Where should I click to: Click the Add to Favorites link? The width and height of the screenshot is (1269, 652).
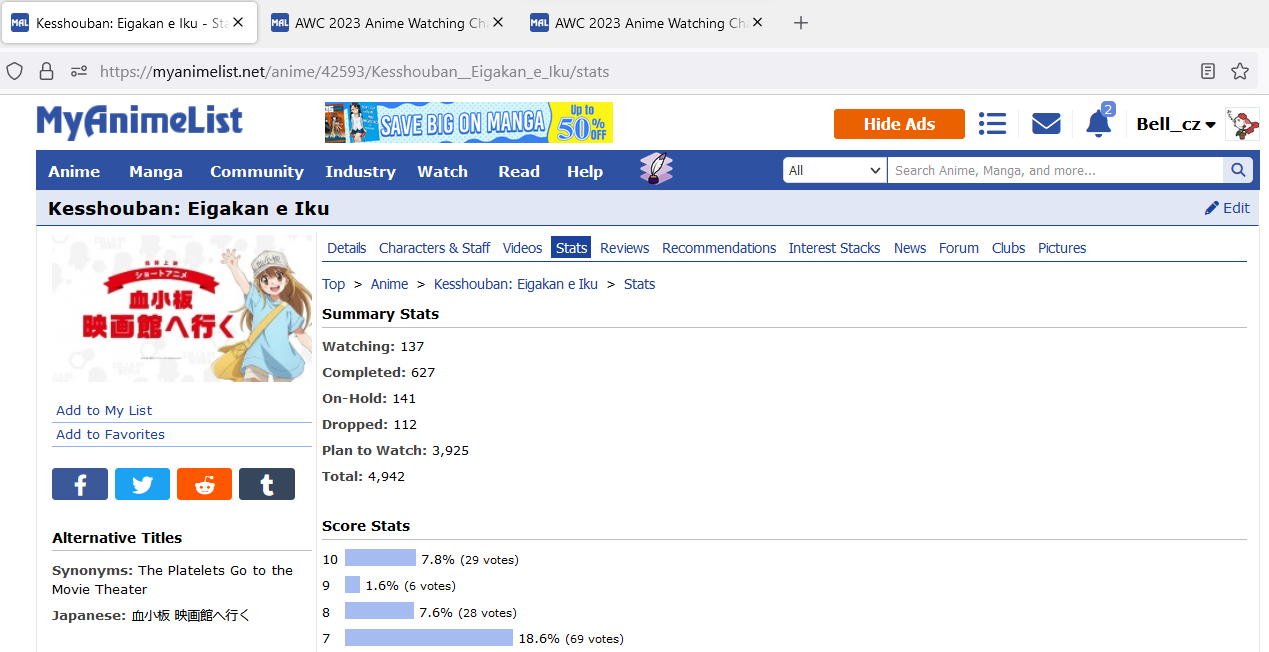110,434
